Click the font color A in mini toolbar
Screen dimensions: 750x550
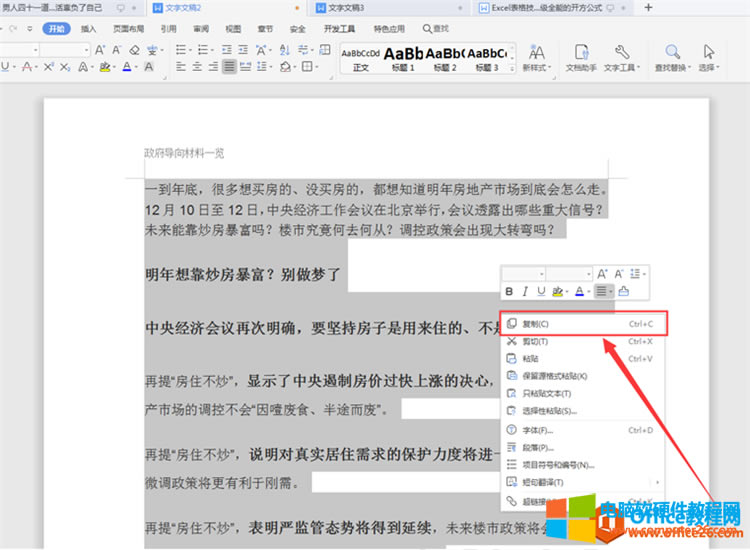[x=579, y=291]
